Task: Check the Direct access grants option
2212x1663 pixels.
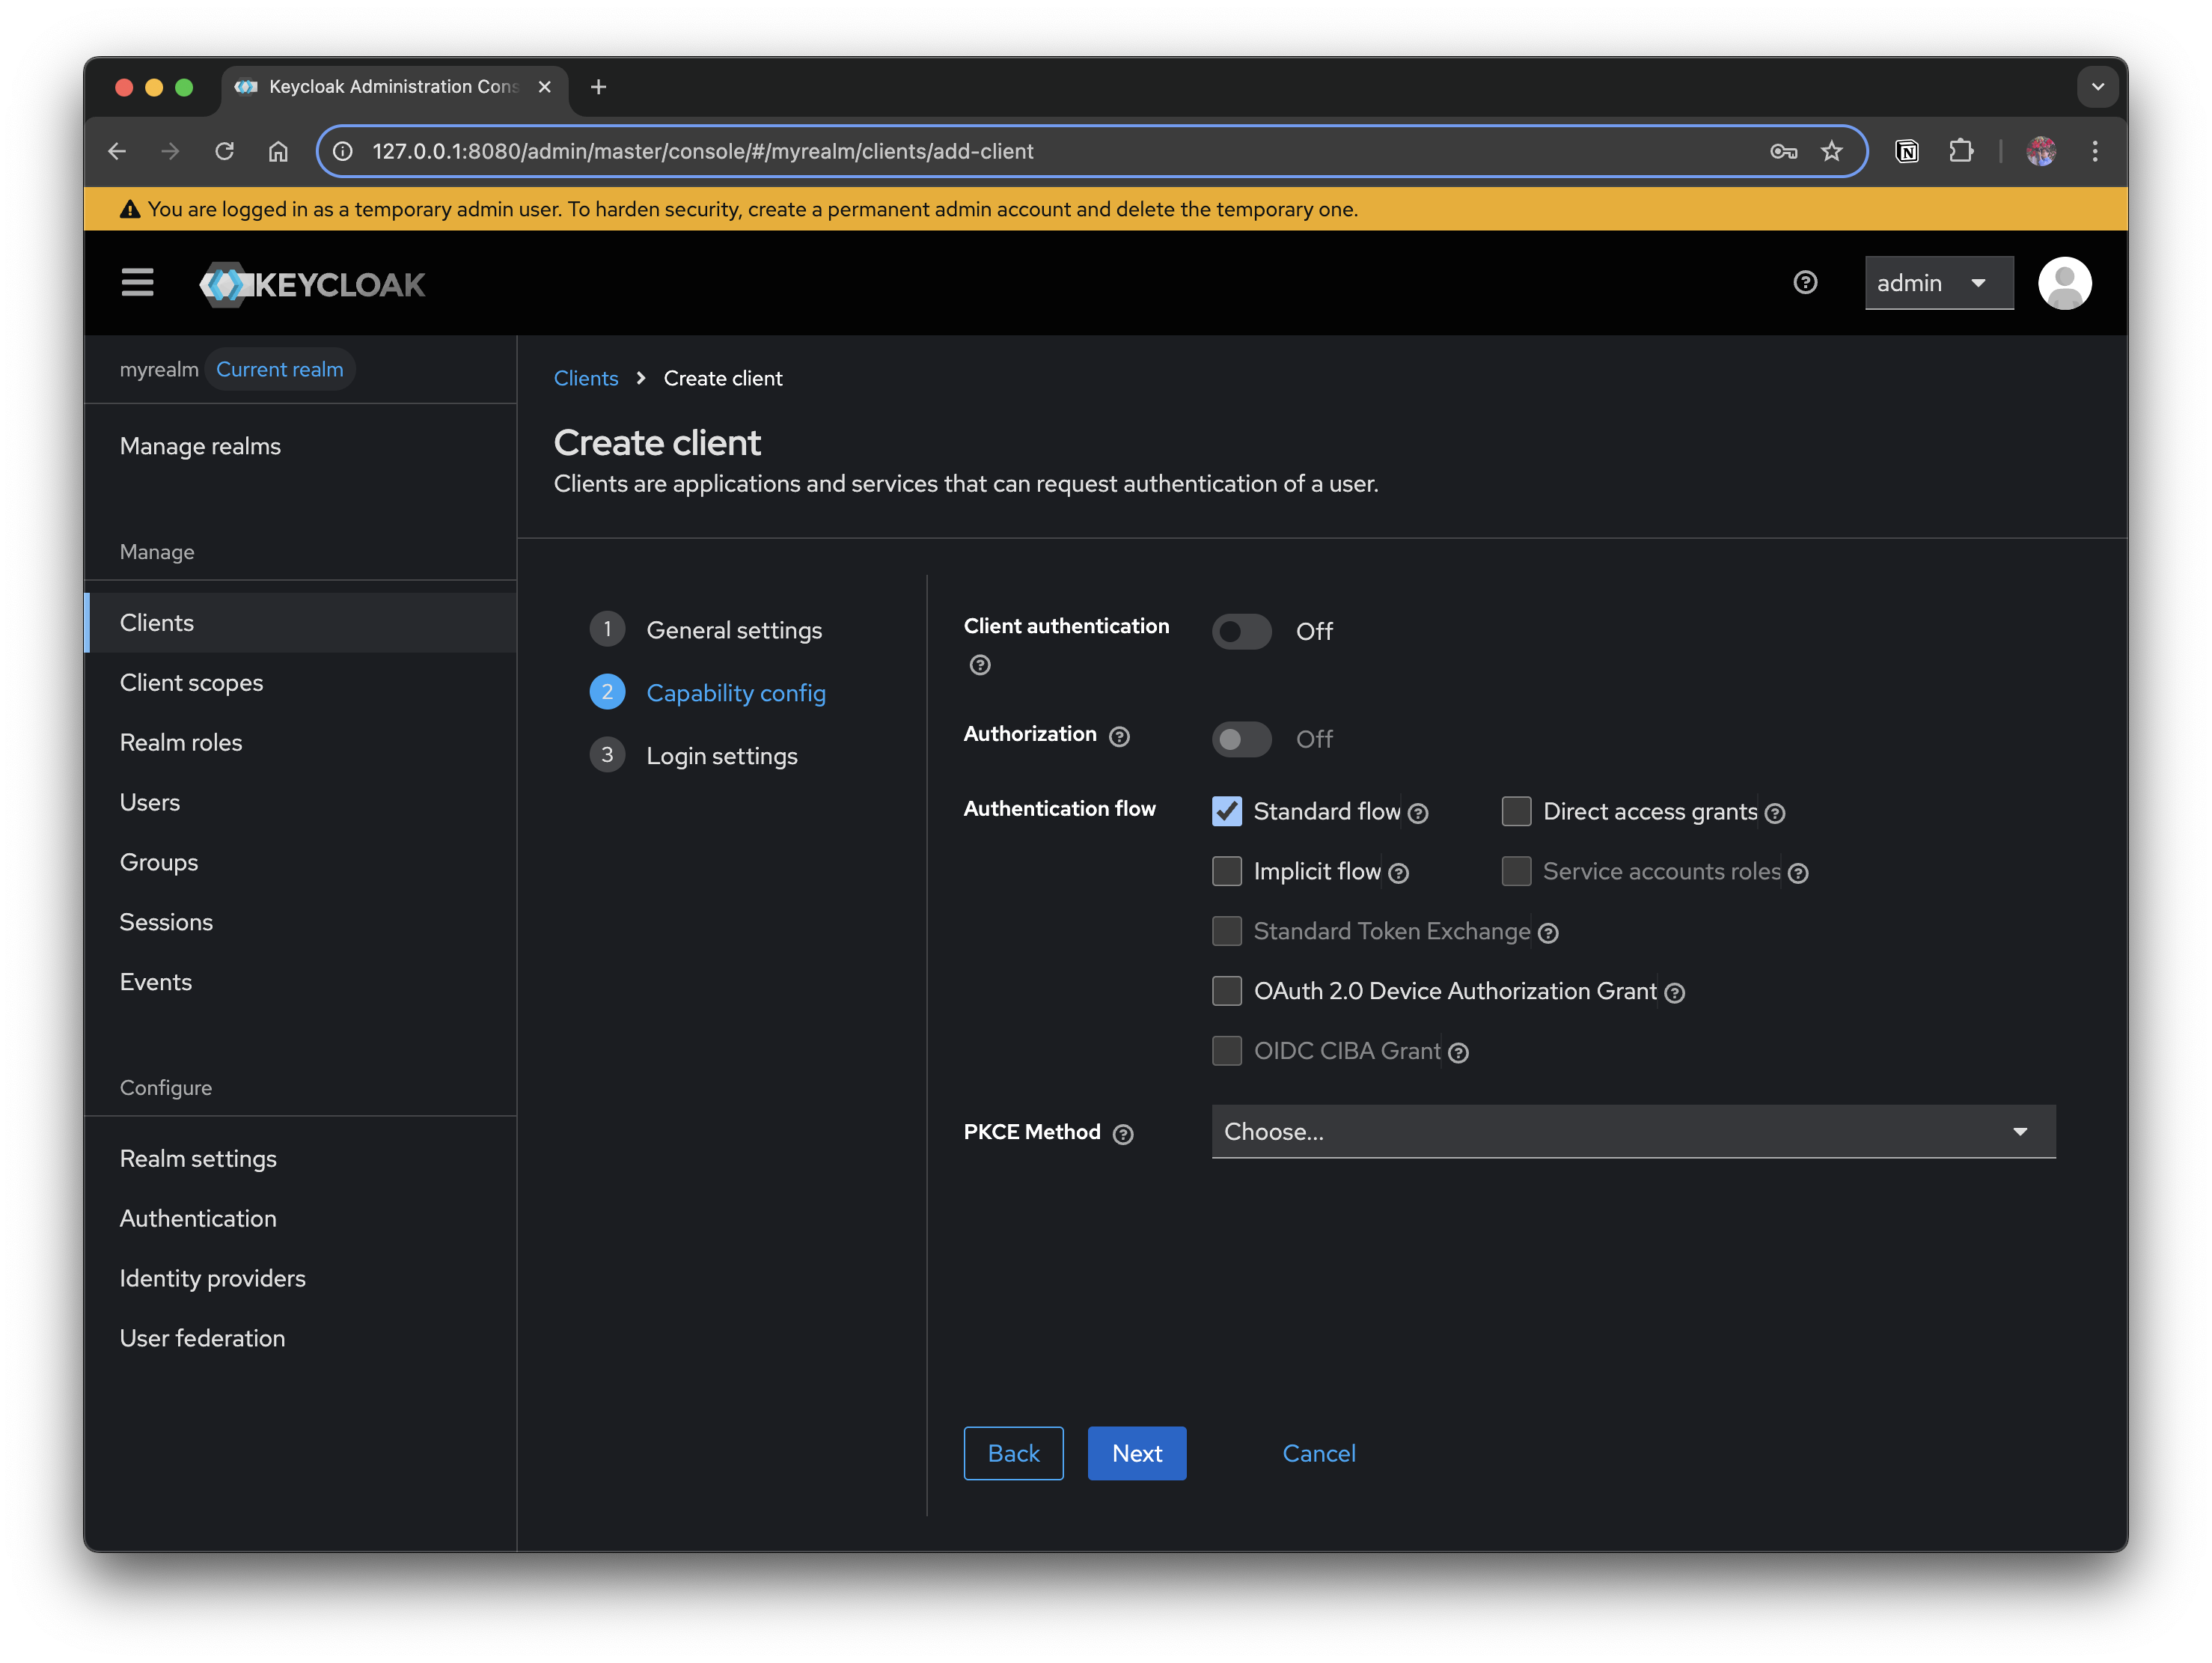Action: 1516,811
